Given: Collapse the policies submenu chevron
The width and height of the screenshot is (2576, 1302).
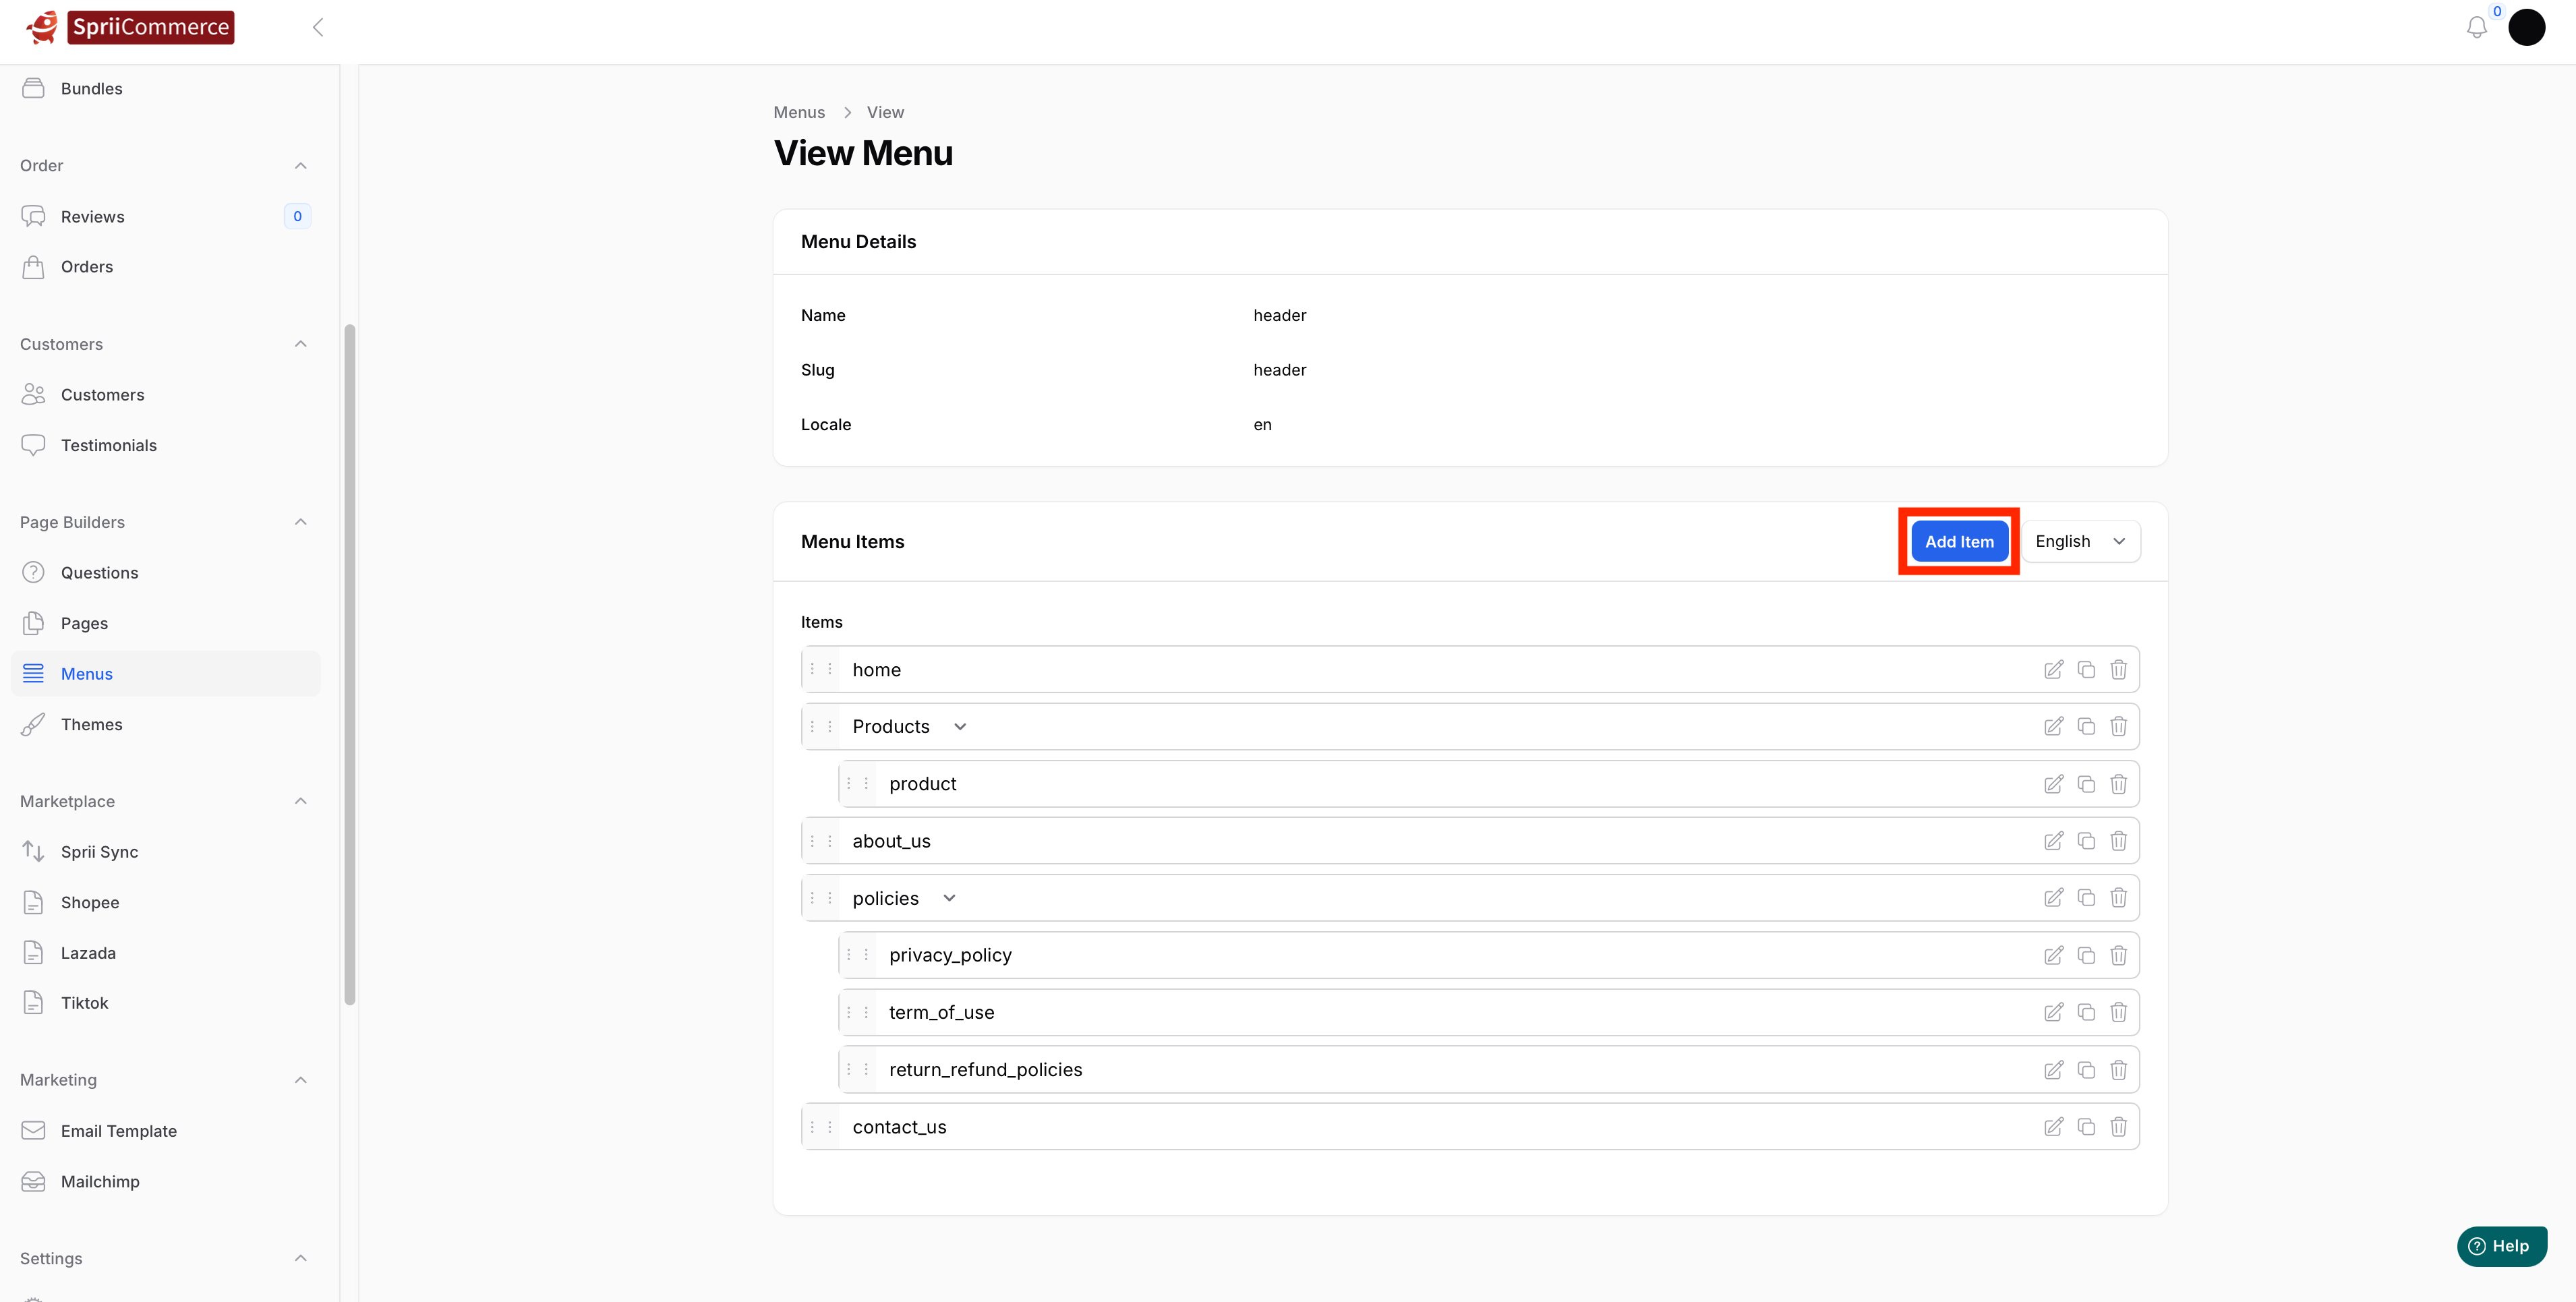Looking at the screenshot, I should 949,898.
